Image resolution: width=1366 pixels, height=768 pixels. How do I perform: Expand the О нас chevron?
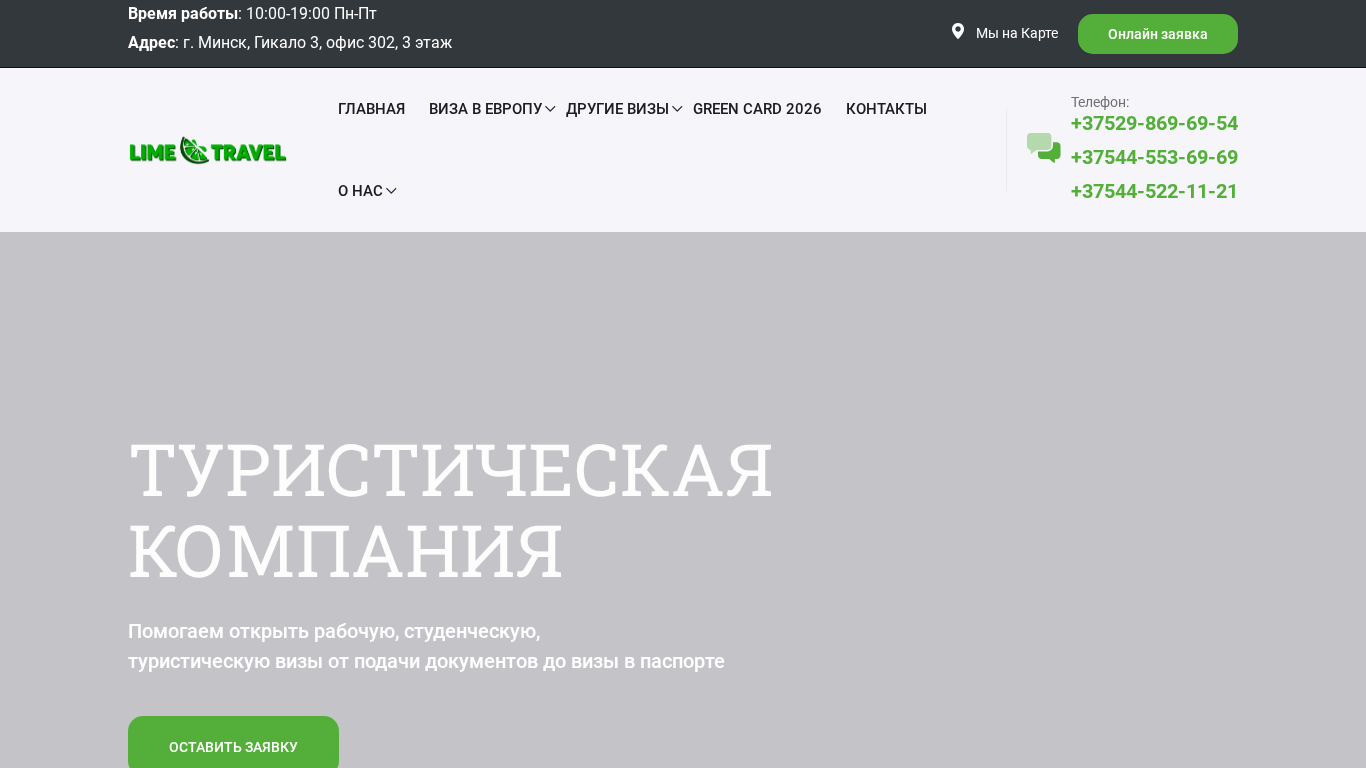391,191
